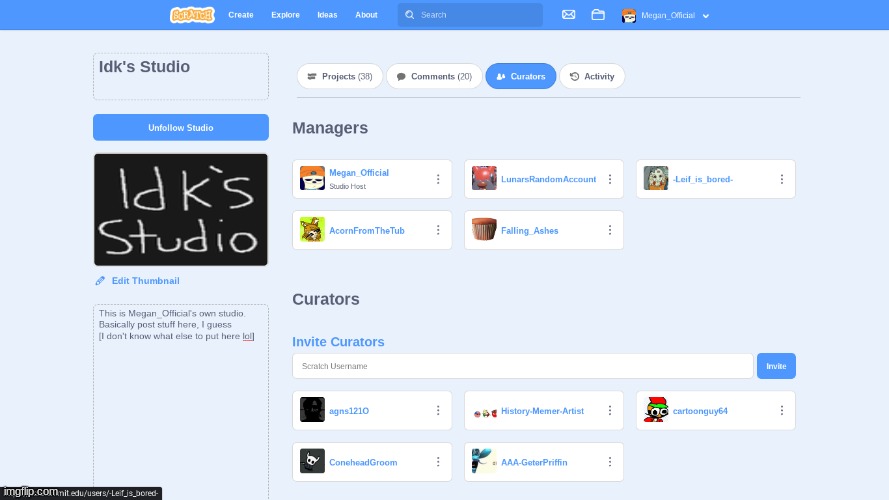Click the Falling_Ashes avatar
The image size is (889, 500).
pyautogui.click(x=484, y=230)
